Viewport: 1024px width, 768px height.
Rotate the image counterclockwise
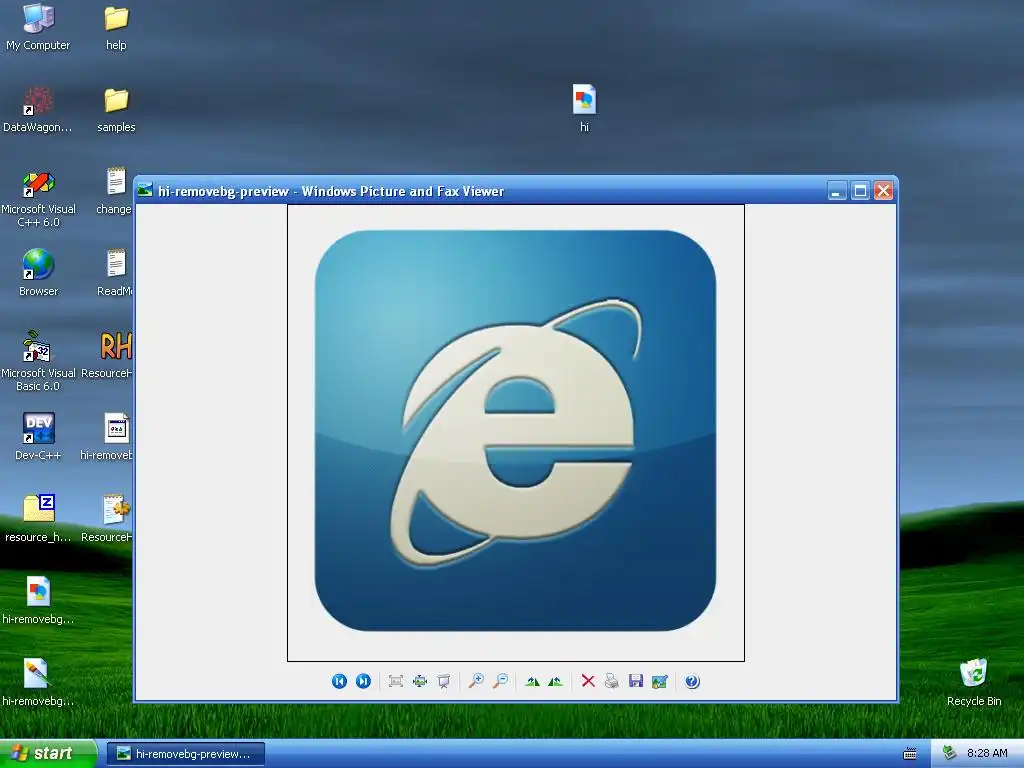pos(556,681)
